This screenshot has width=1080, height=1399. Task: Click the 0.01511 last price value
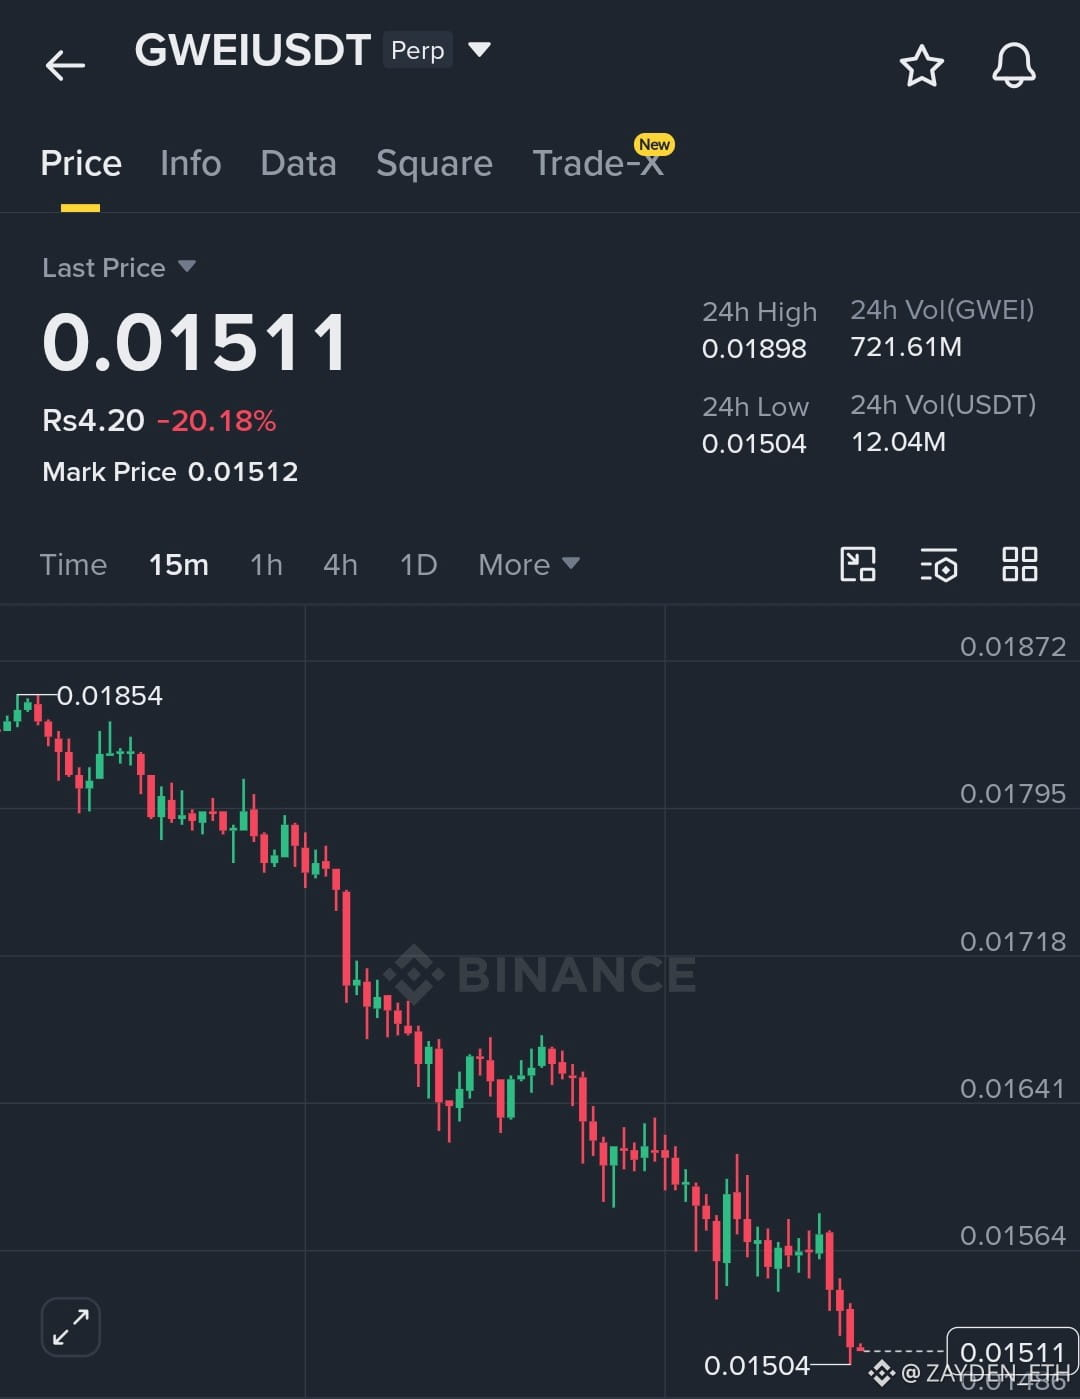click(195, 342)
